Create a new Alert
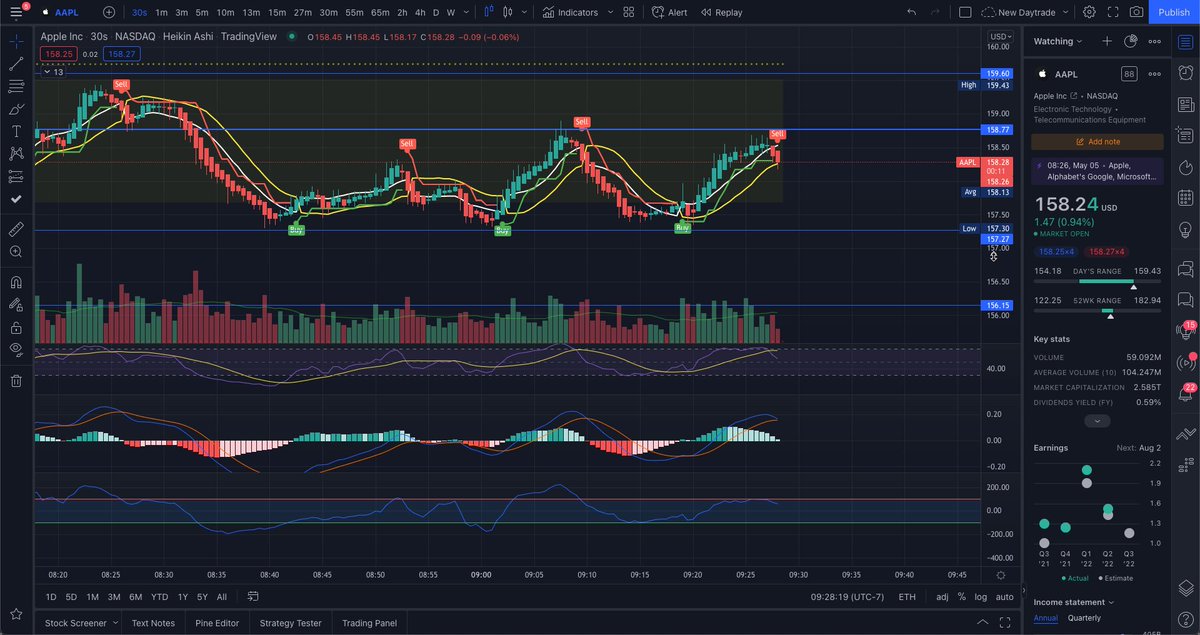Viewport: 1200px width, 635px height. tap(669, 12)
